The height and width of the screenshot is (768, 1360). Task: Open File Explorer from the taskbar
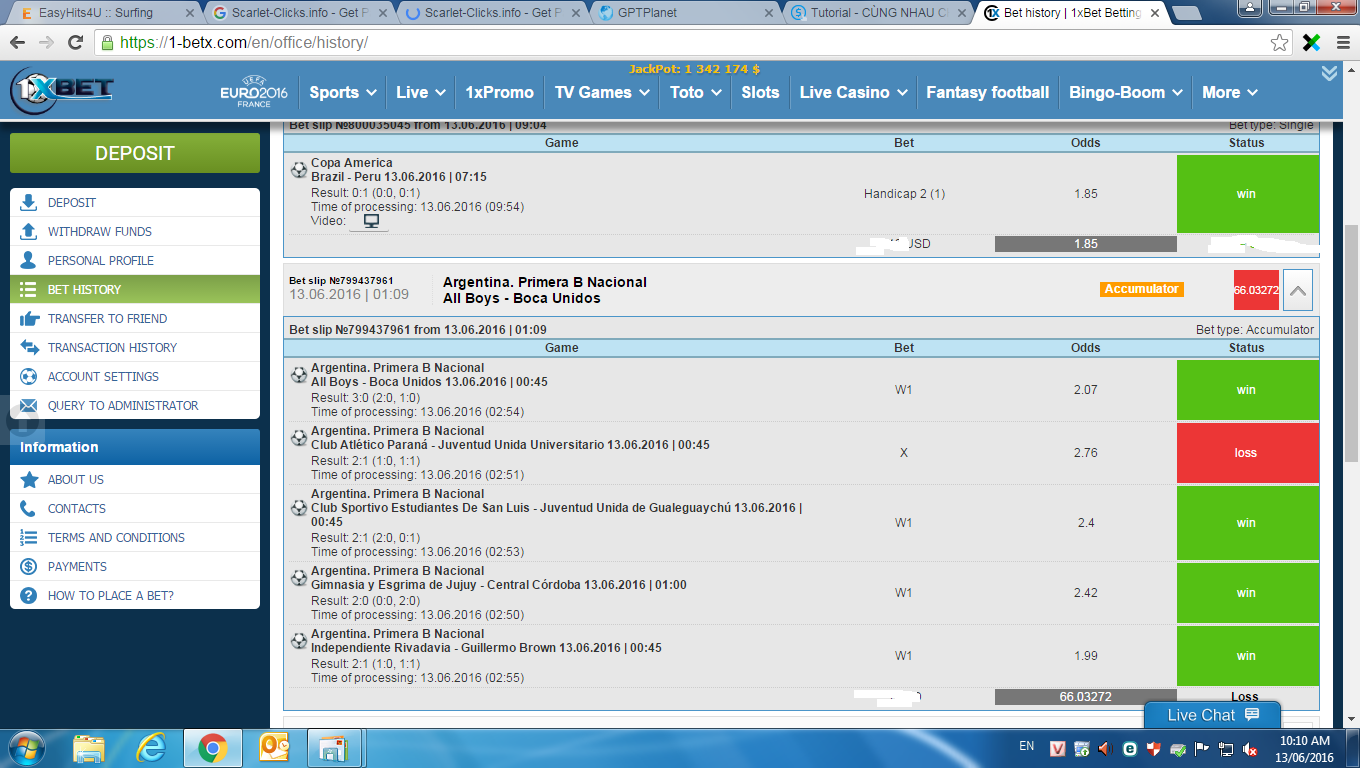(x=89, y=747)
